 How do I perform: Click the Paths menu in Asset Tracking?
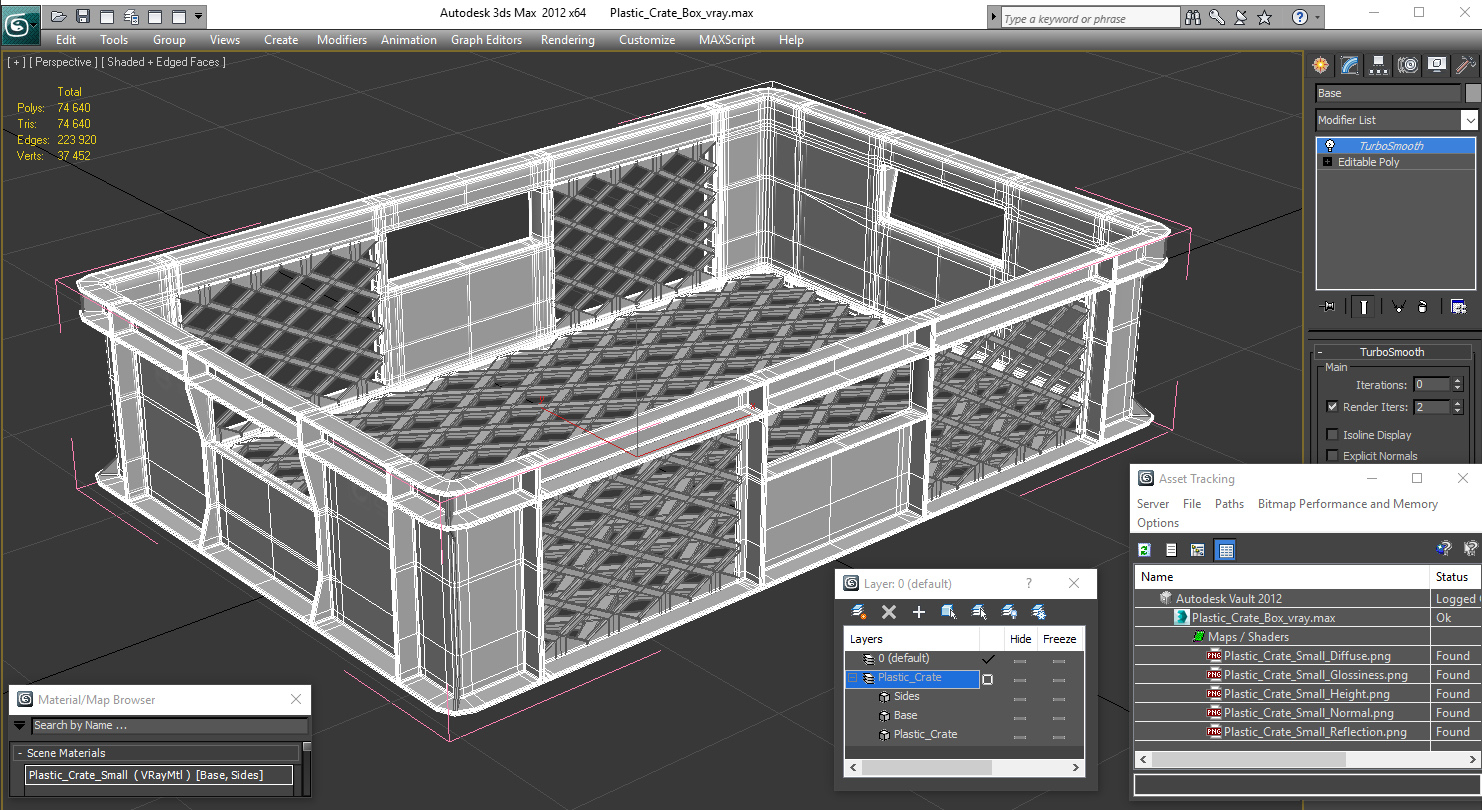pyautogui.click(x=1229, y=504)
